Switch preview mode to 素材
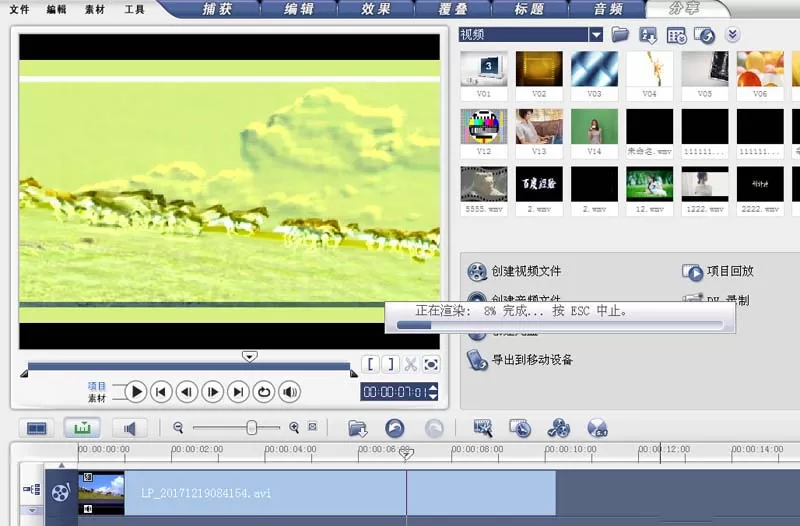This screenshot has height=526, width=800. [96, 398]
